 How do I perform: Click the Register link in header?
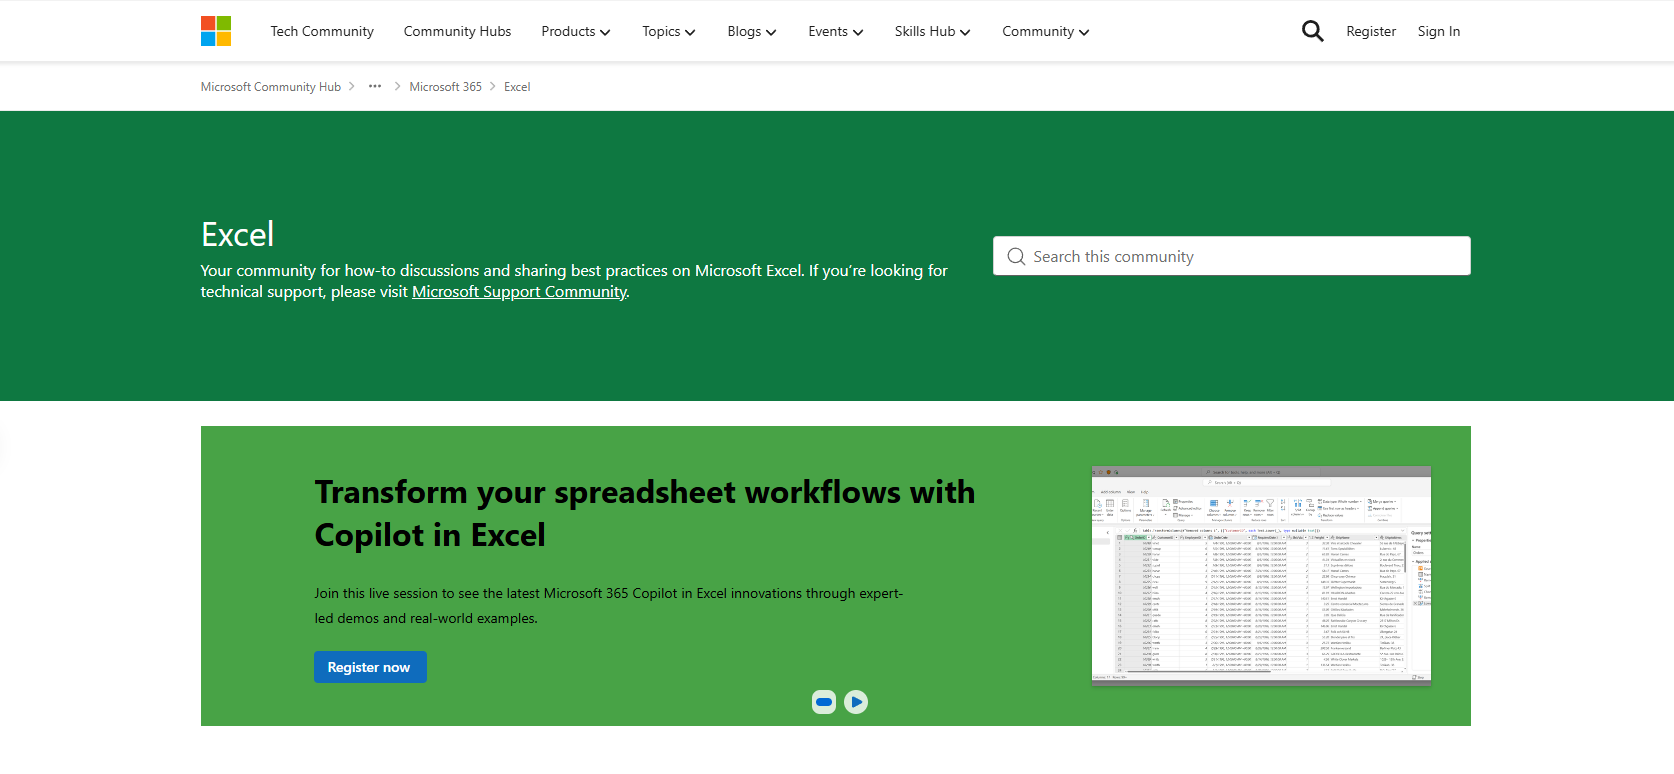tap(1371, 31)
